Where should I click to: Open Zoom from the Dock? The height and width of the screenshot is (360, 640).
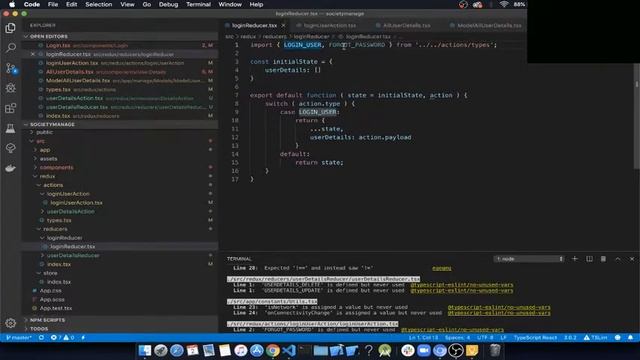(424, 350)
